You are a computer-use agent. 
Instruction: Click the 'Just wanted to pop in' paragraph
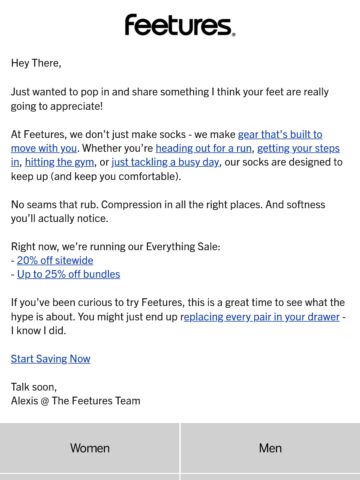coord(170,99)
